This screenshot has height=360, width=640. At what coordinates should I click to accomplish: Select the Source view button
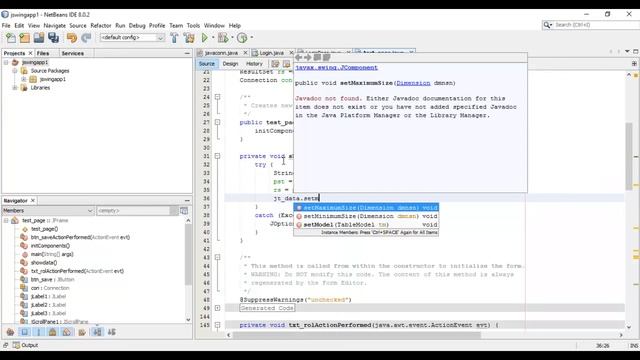coord(207,64)
